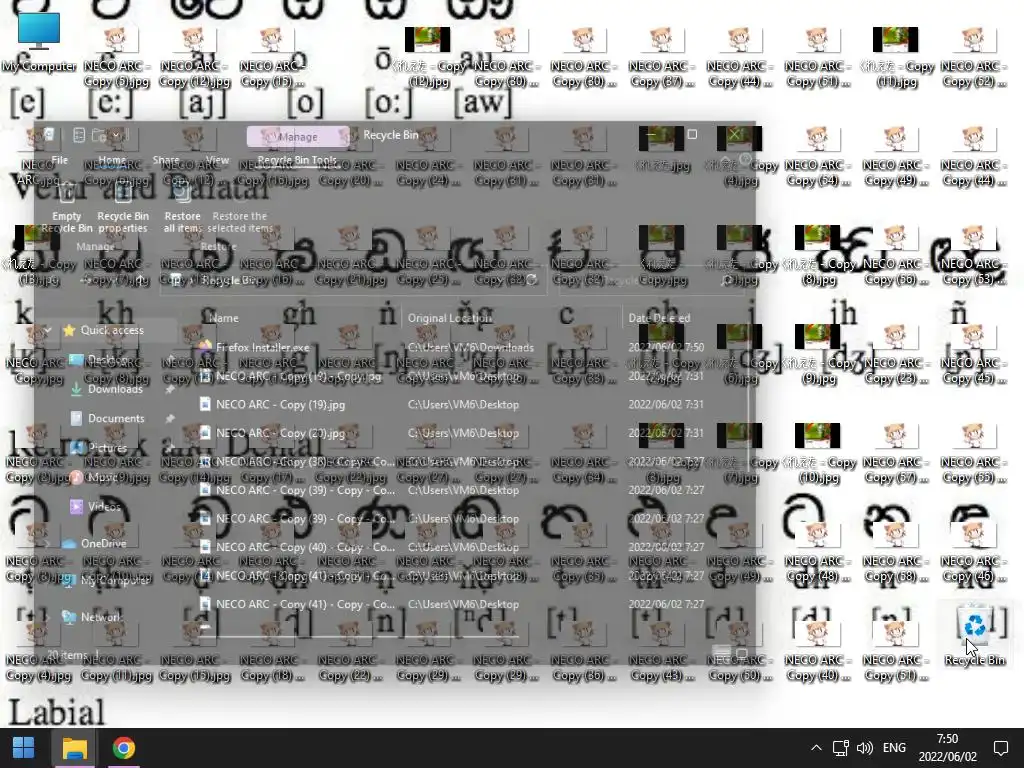Select NECO ARC - Copy (55) desktop icon
This screenshot has height=768, width=1024.
click(972, 454)
